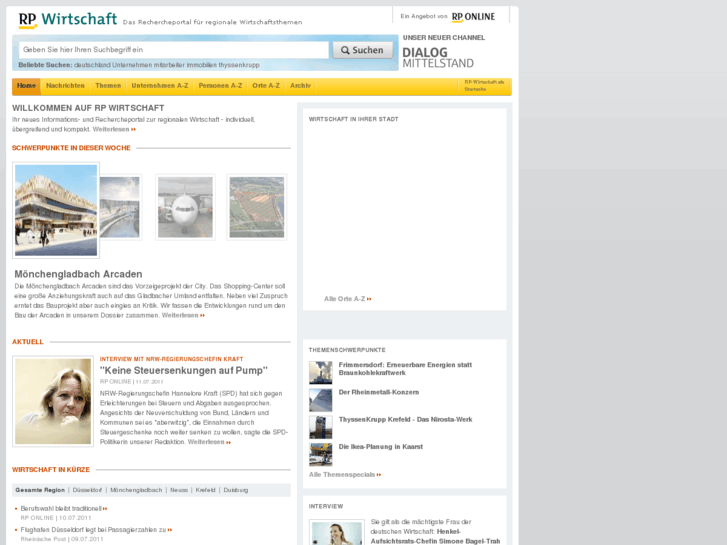Screen dimensions: 727x545
Task: Open Hannelore Kraft interview photo
Action: coord(53,401)
